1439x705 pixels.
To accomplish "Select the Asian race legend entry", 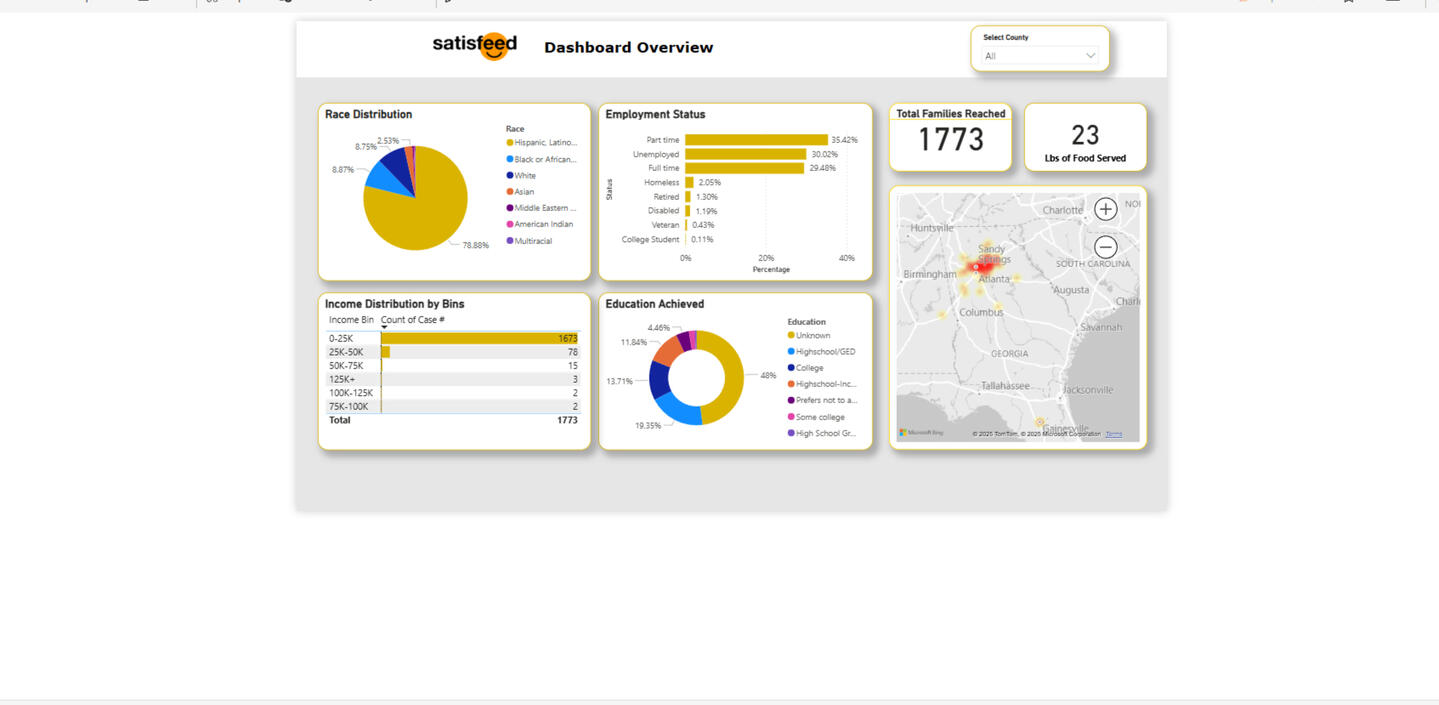I will tap(523, 192).
